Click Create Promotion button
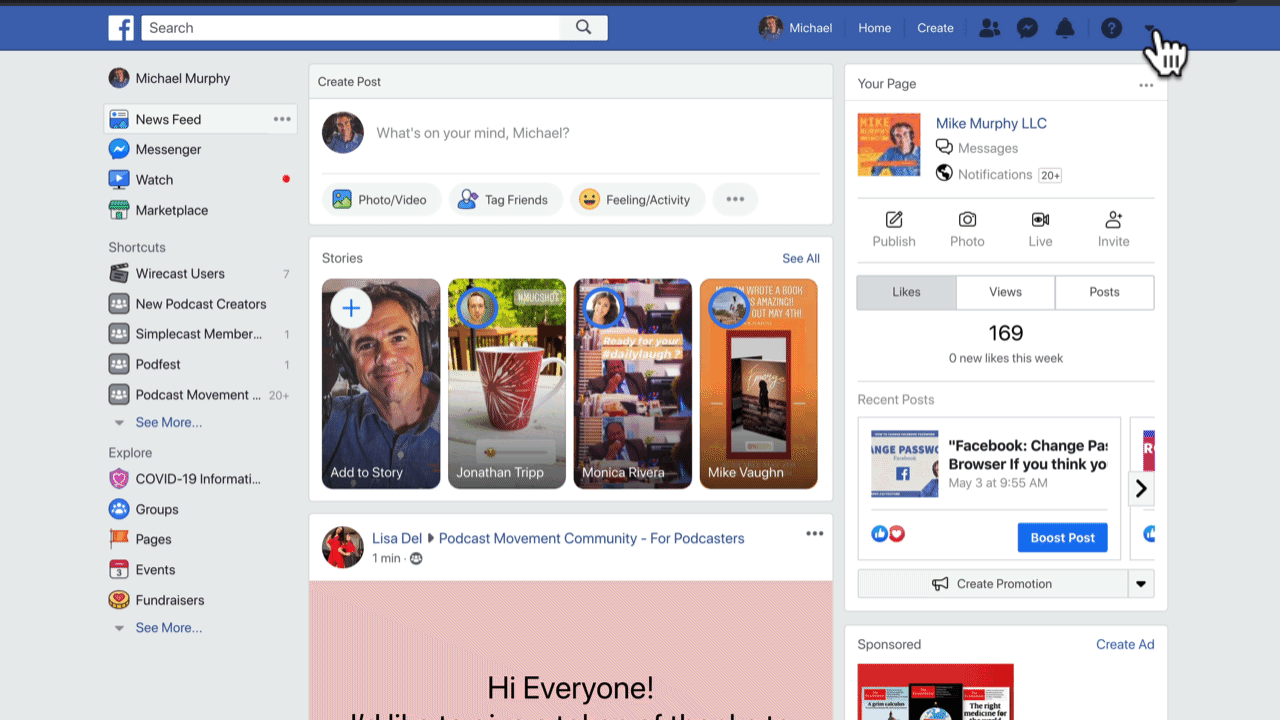This screenshot has width=1280, height=720. coord(993,584)
